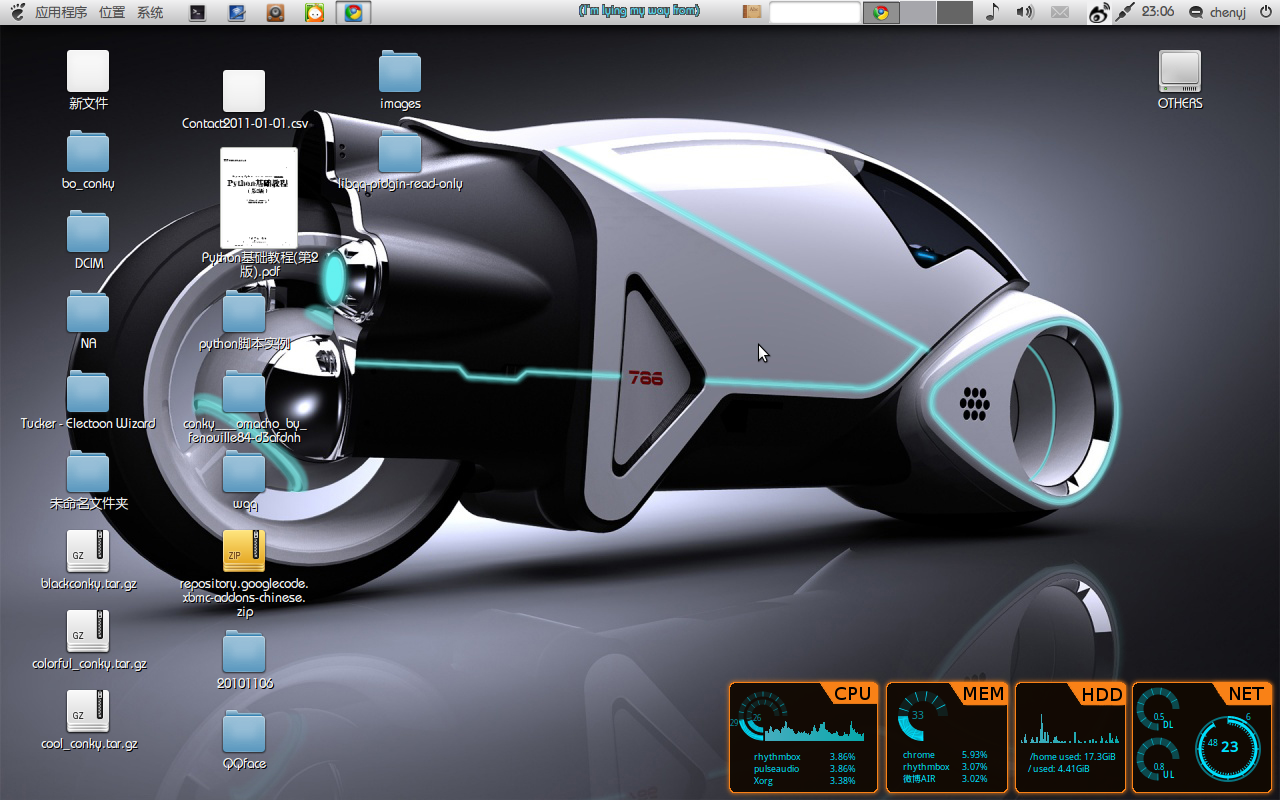Click the 微博AIR row in MEM widget

coord(944,779)
